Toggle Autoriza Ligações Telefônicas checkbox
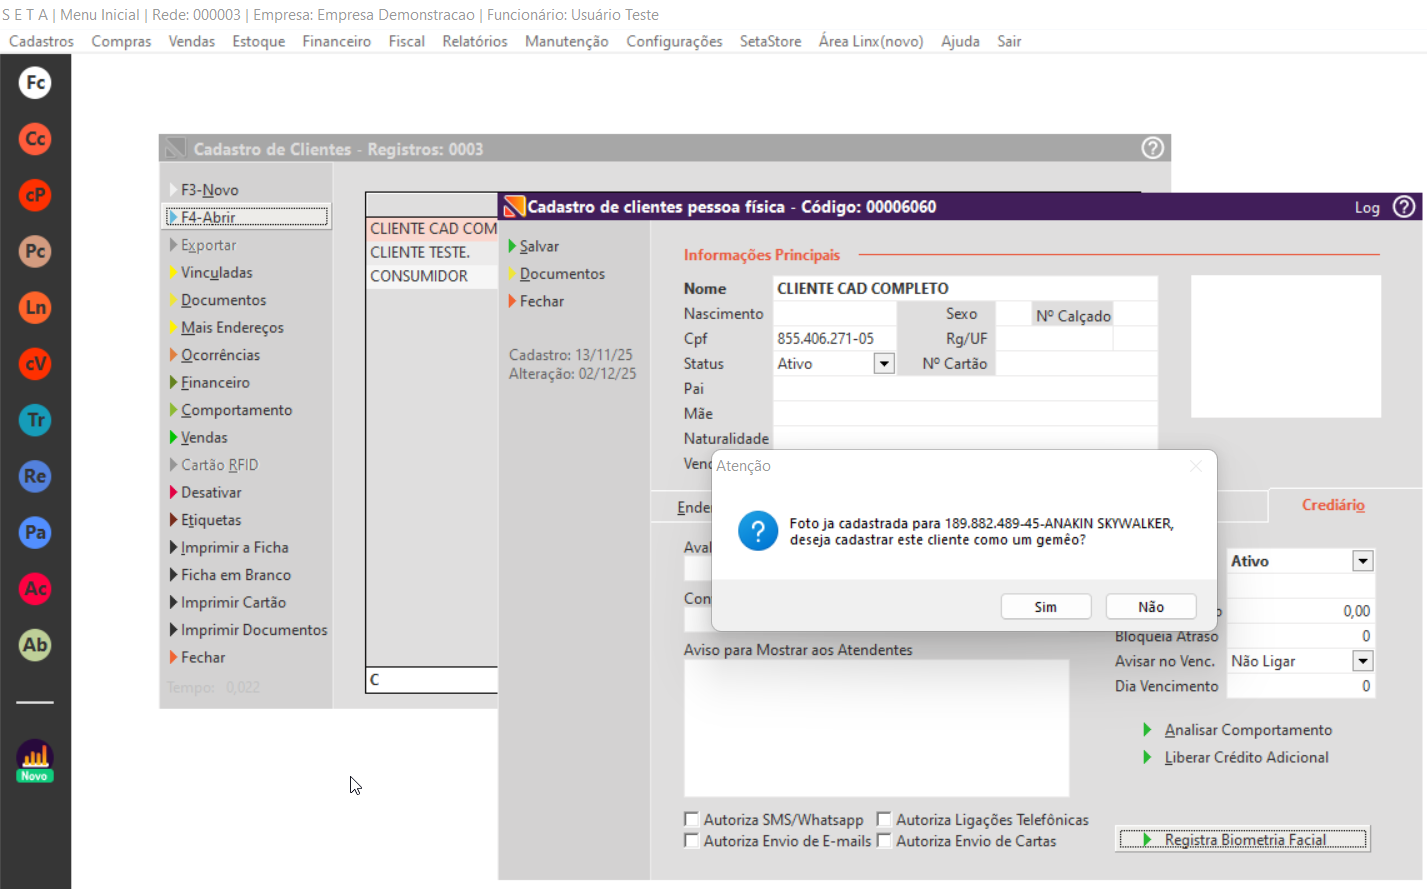The width and height of the screenshot is (1427, 889). click(884, 819)
